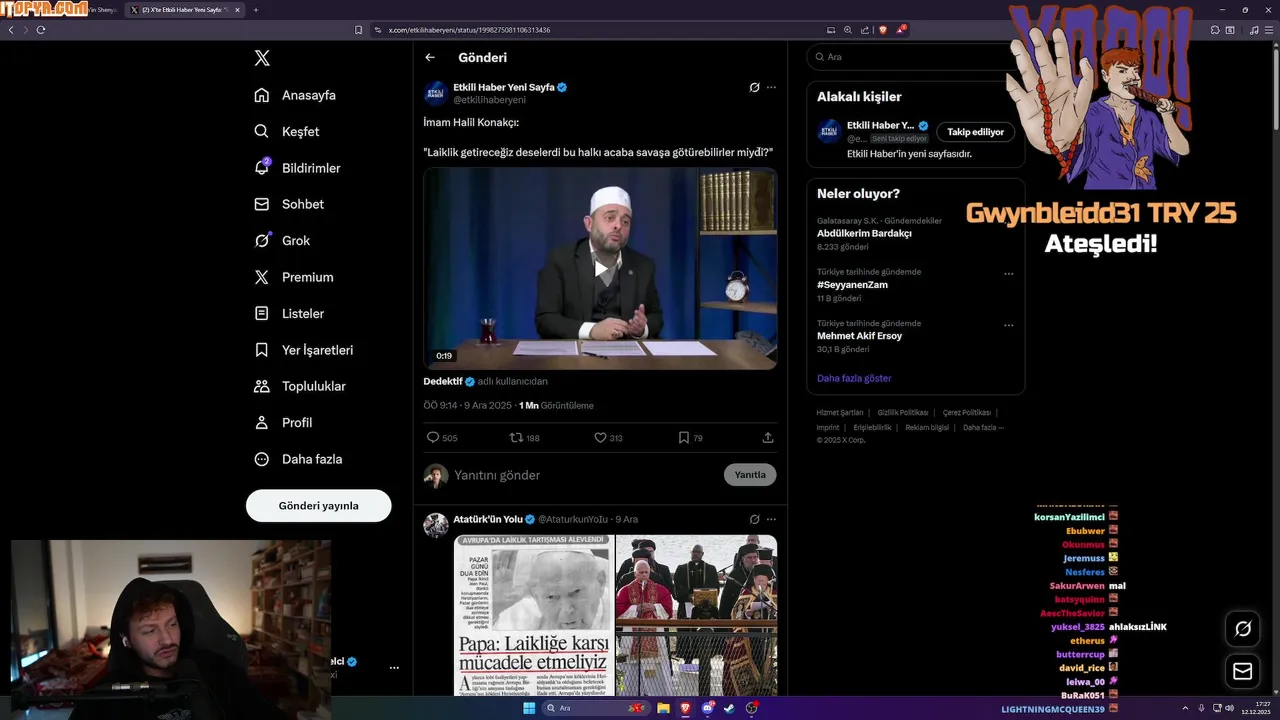
Task: Open Atatürk'ün Yolu profile
Action: pyautogui.click(x=488, y=519)
